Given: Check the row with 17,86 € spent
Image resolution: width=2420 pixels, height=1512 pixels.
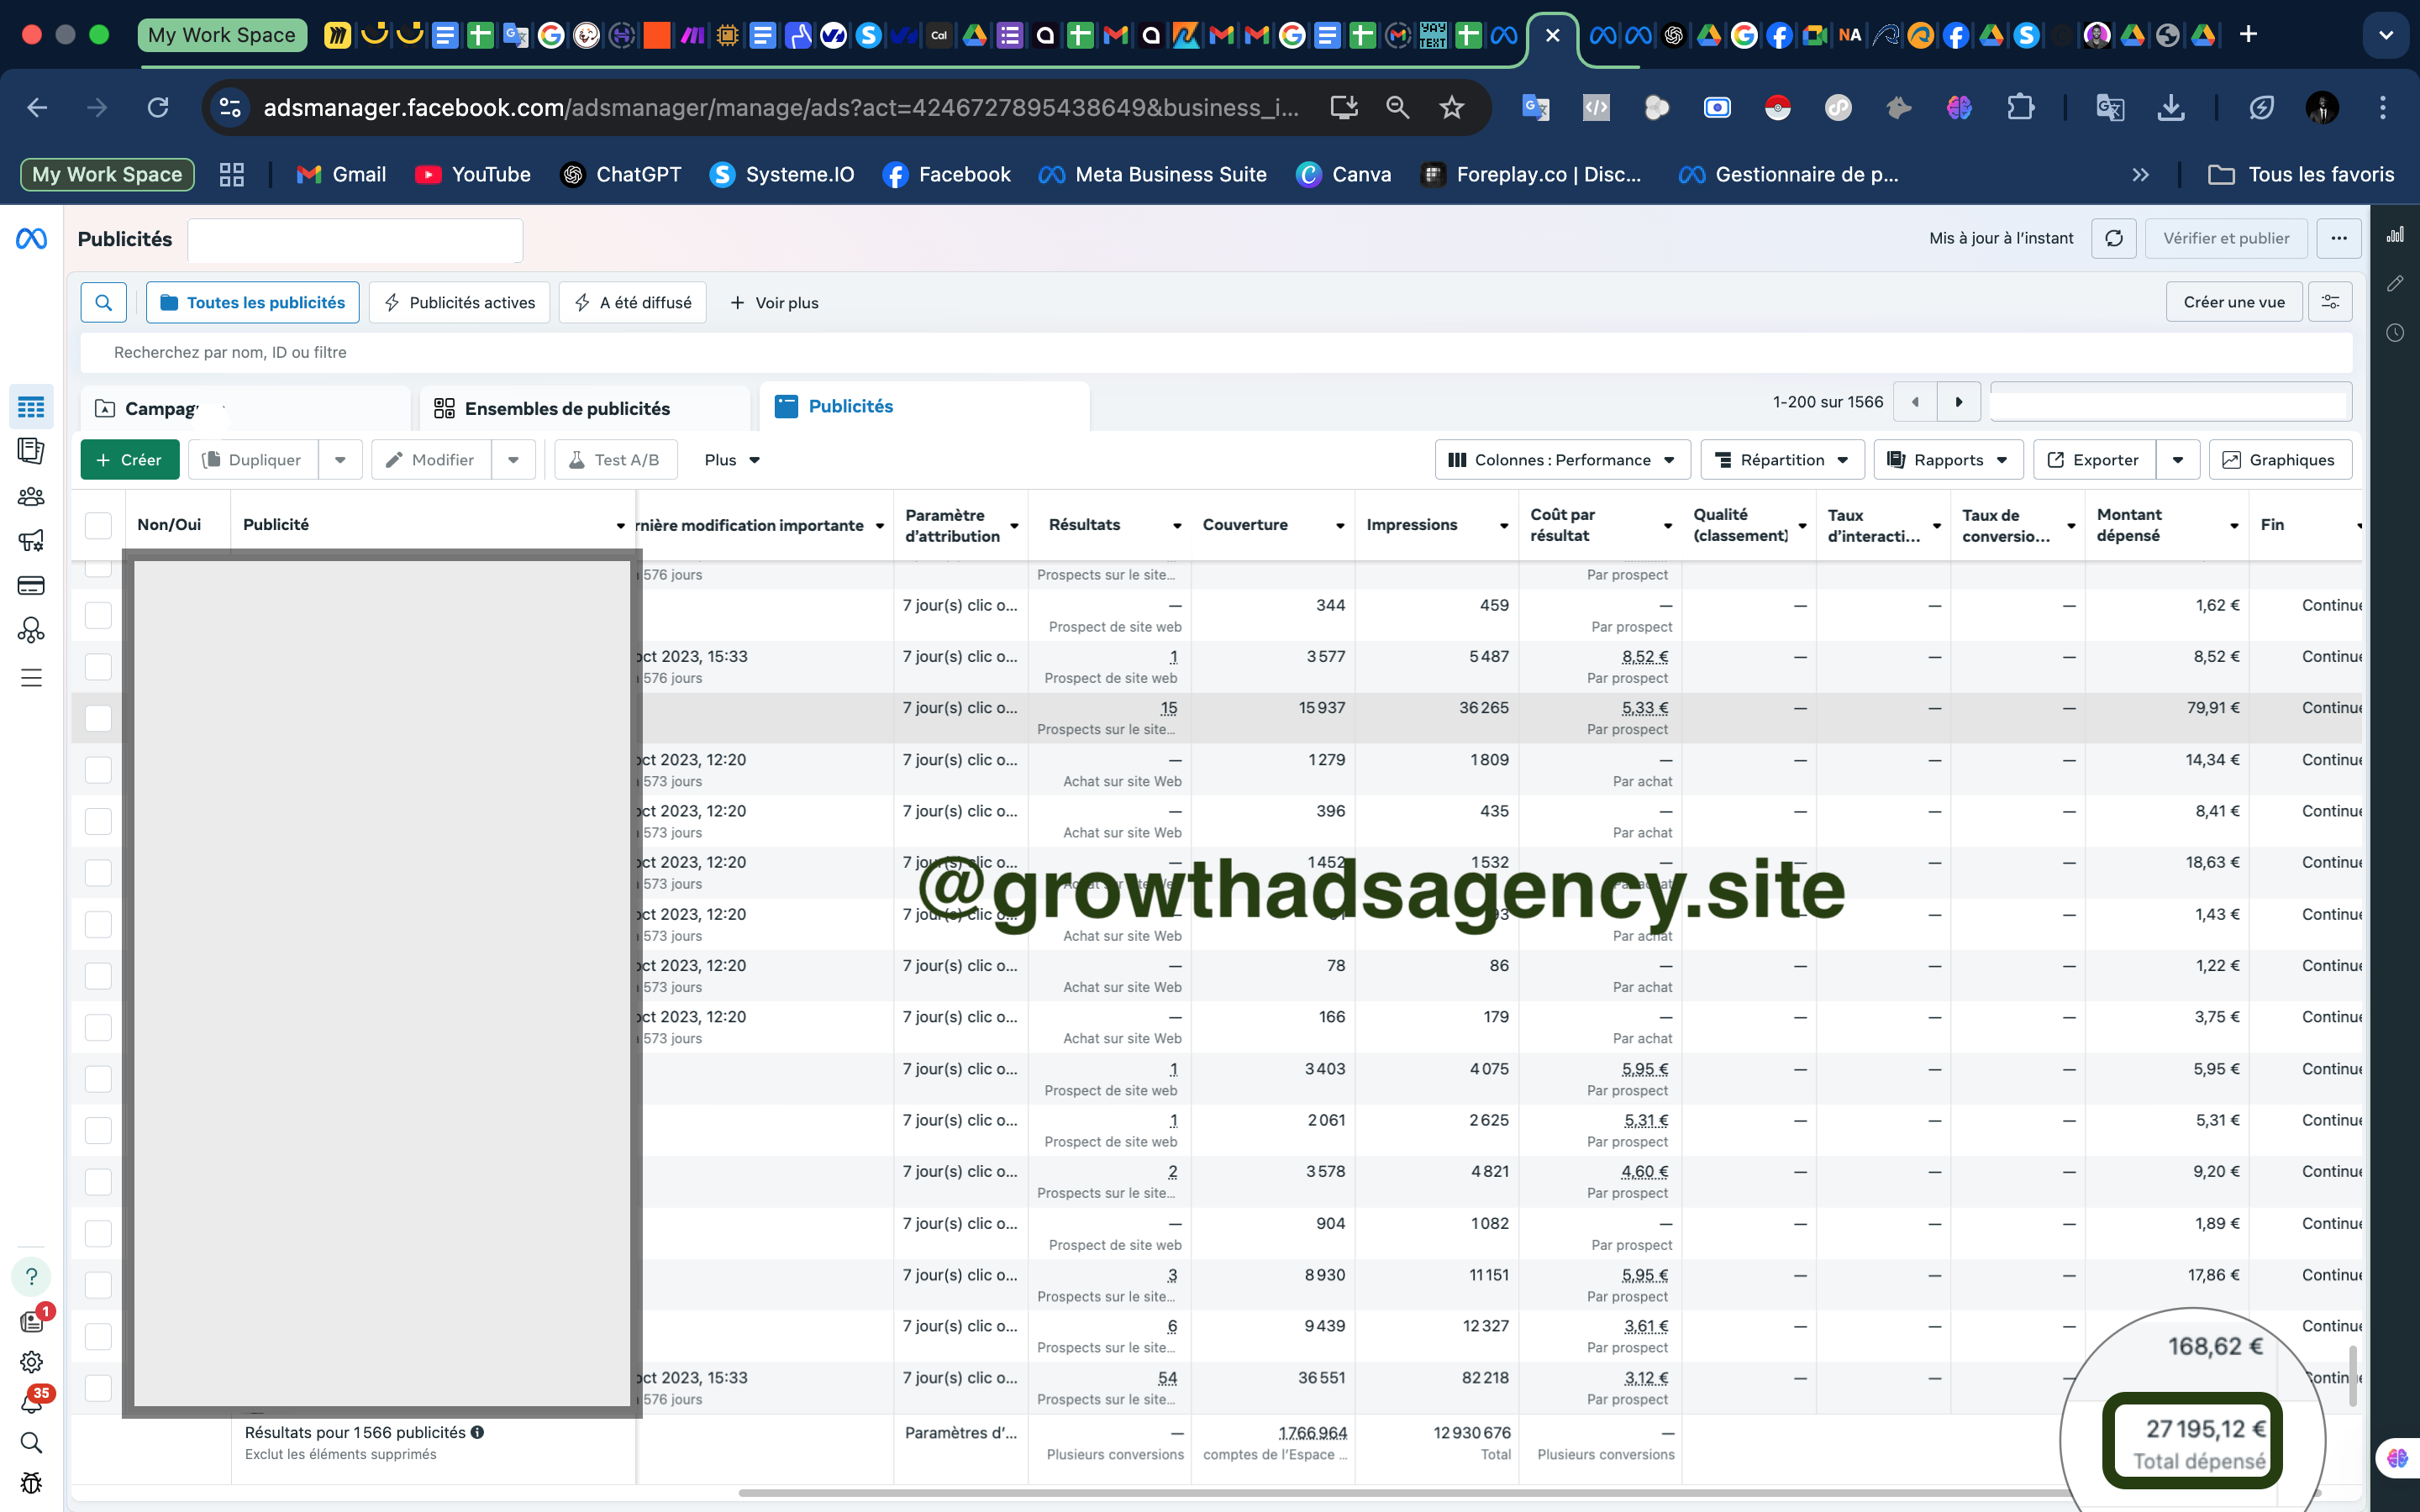Looking at the screenshot, I should (x=98, y=1285).
